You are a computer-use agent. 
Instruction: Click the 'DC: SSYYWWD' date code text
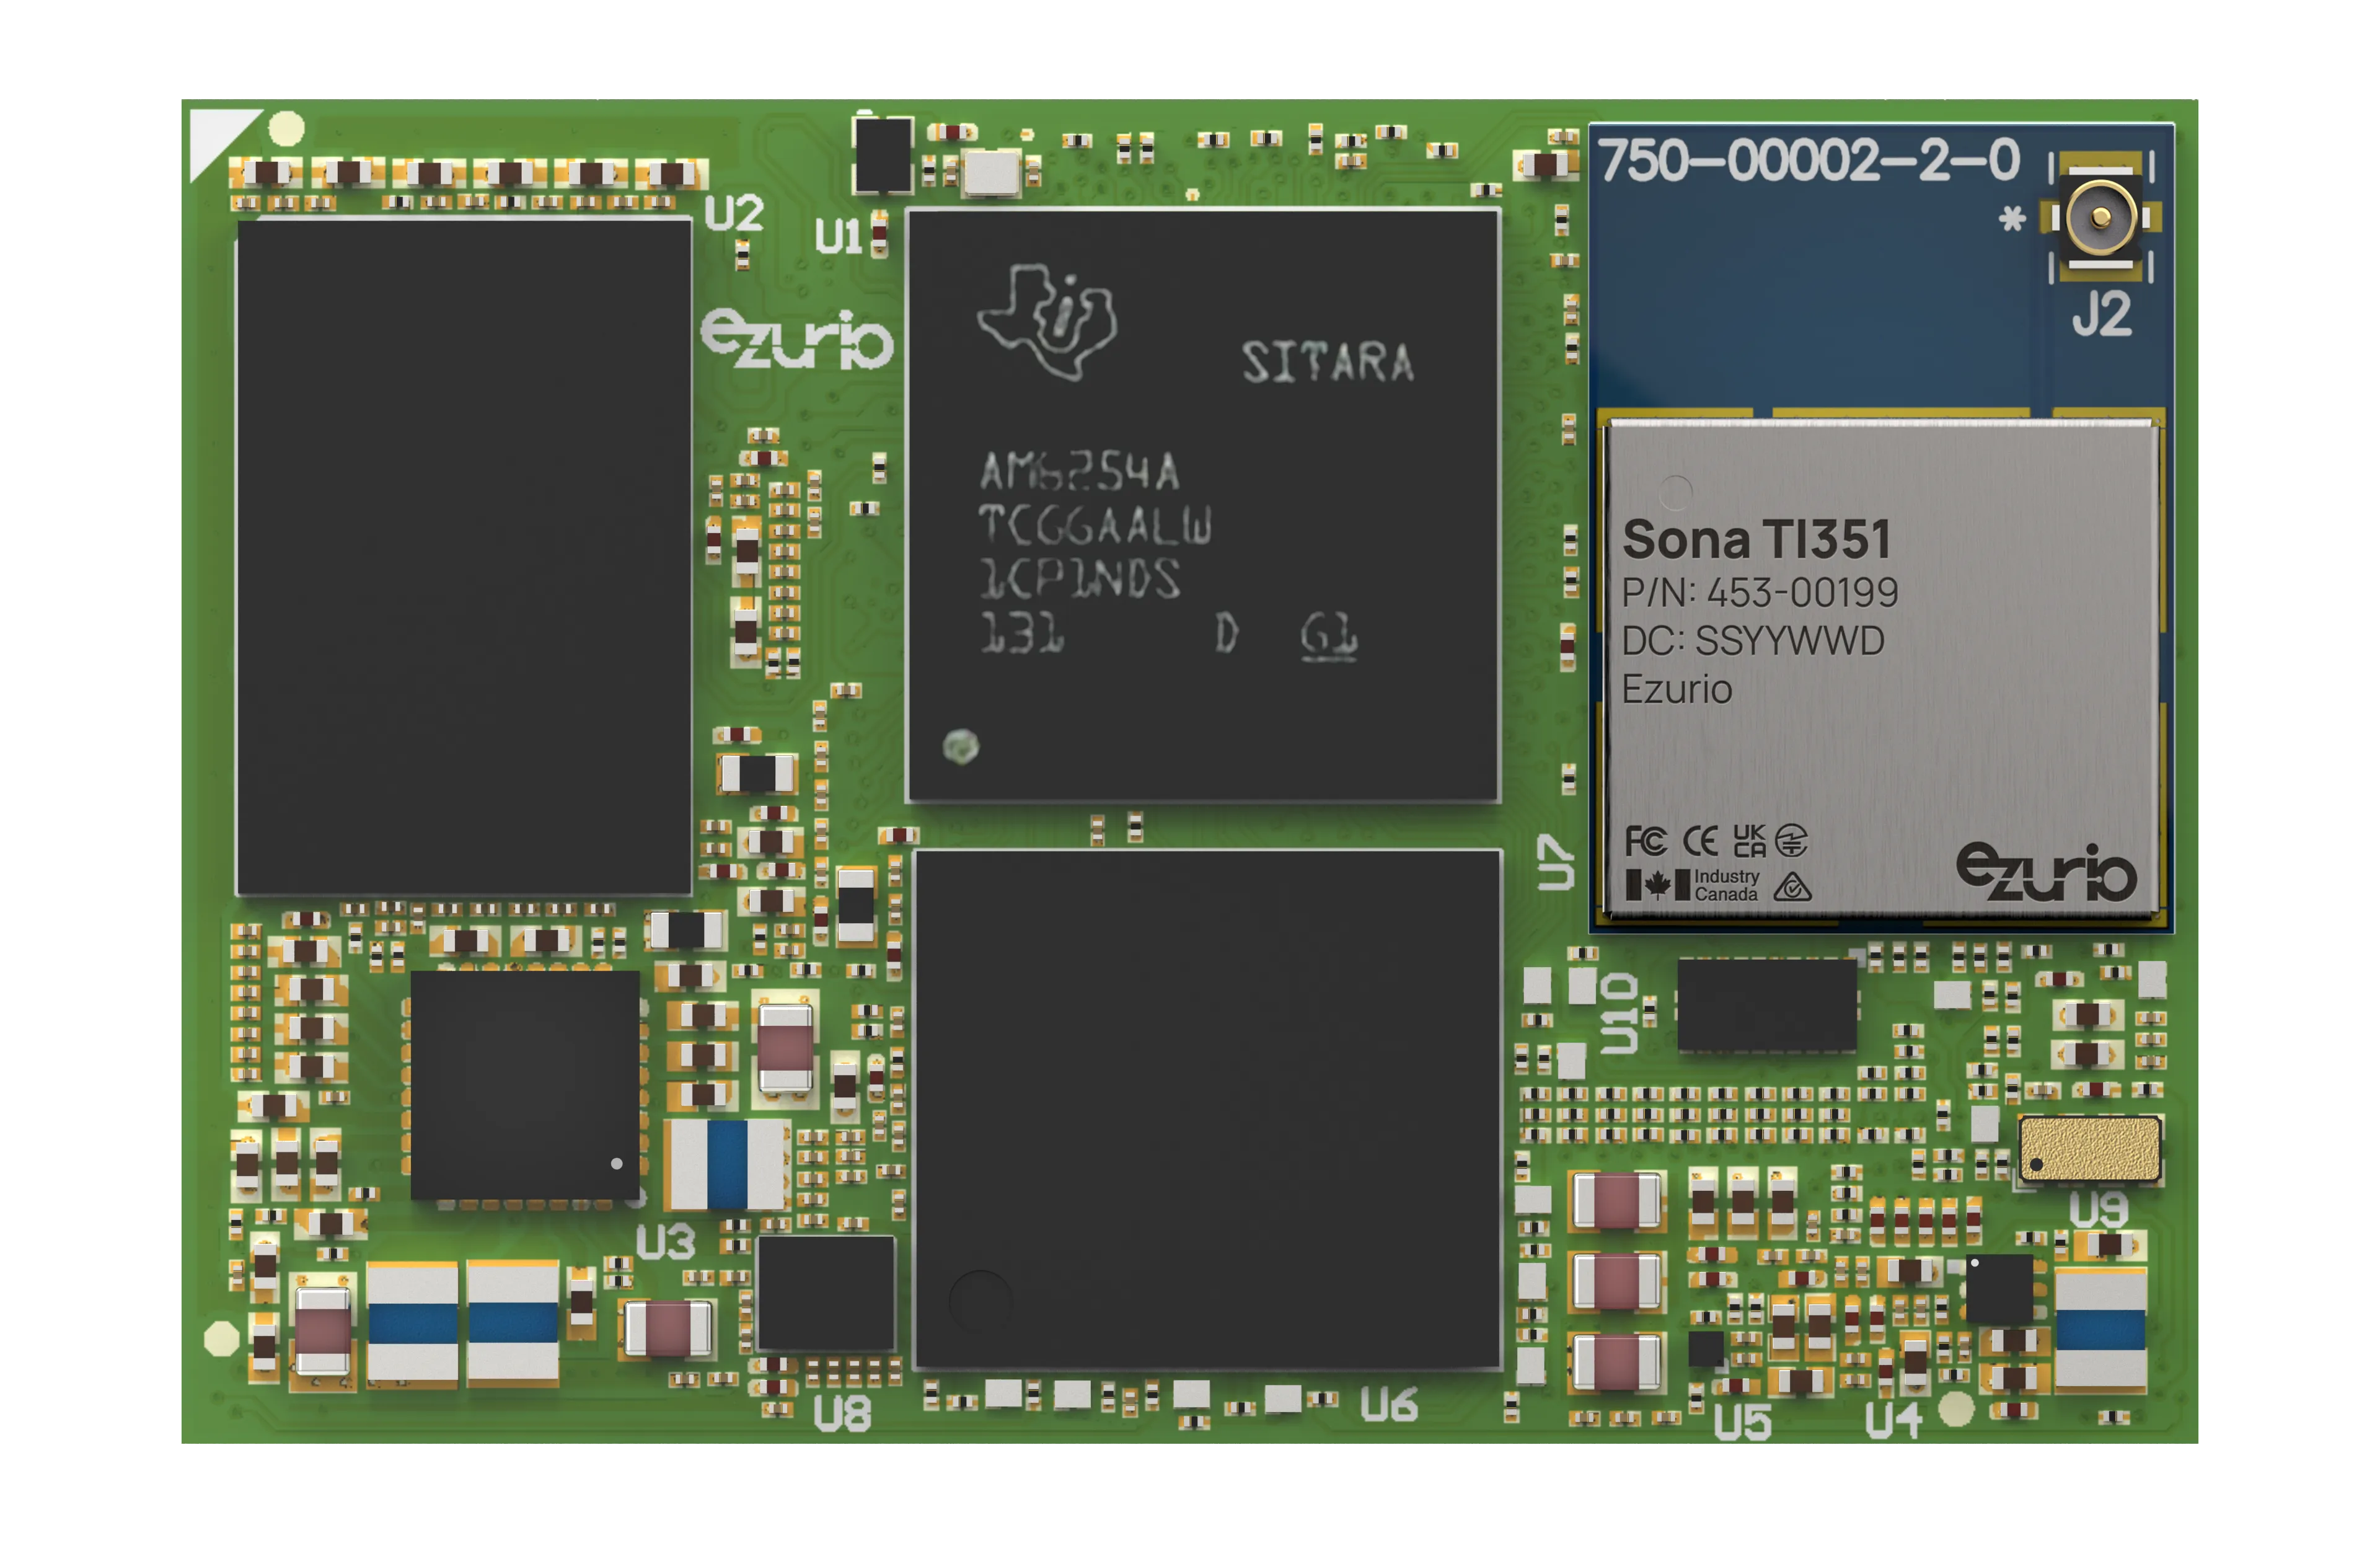(1753, 640)
